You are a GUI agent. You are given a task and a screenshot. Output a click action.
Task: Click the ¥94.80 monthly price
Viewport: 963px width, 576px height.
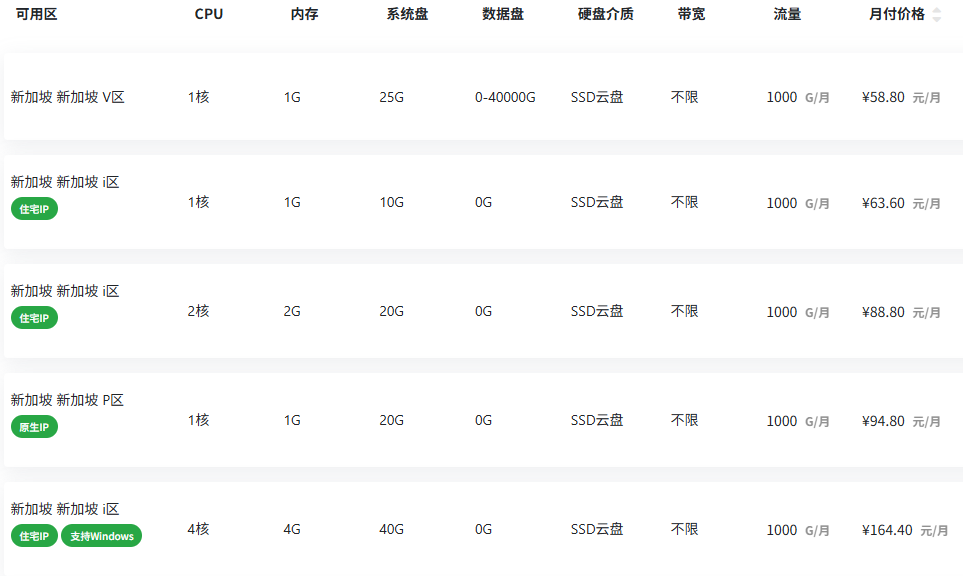(883, 421)
